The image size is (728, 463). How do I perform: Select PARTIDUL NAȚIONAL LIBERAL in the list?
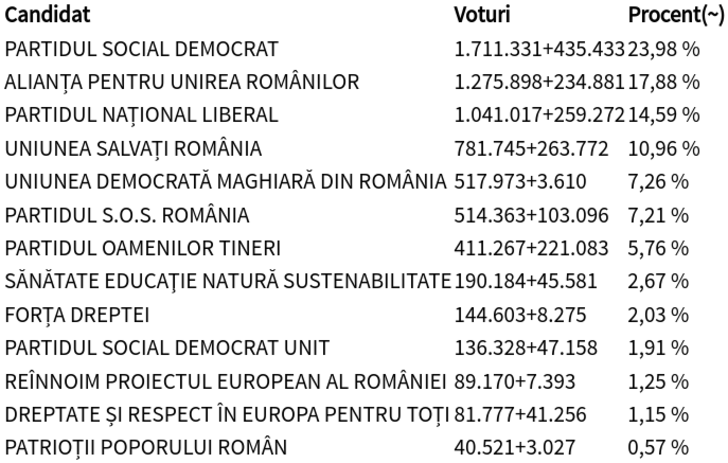141,115
